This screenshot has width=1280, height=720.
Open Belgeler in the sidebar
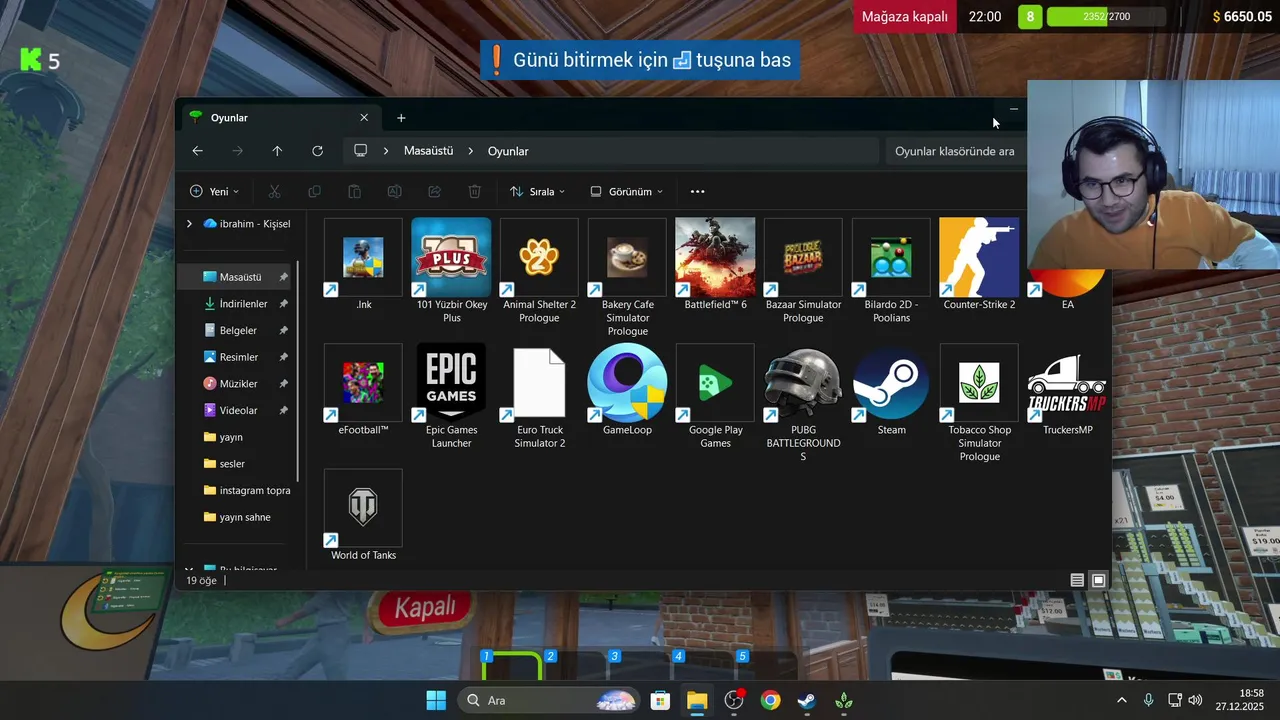pyautogui.click(x=237, y=330)
